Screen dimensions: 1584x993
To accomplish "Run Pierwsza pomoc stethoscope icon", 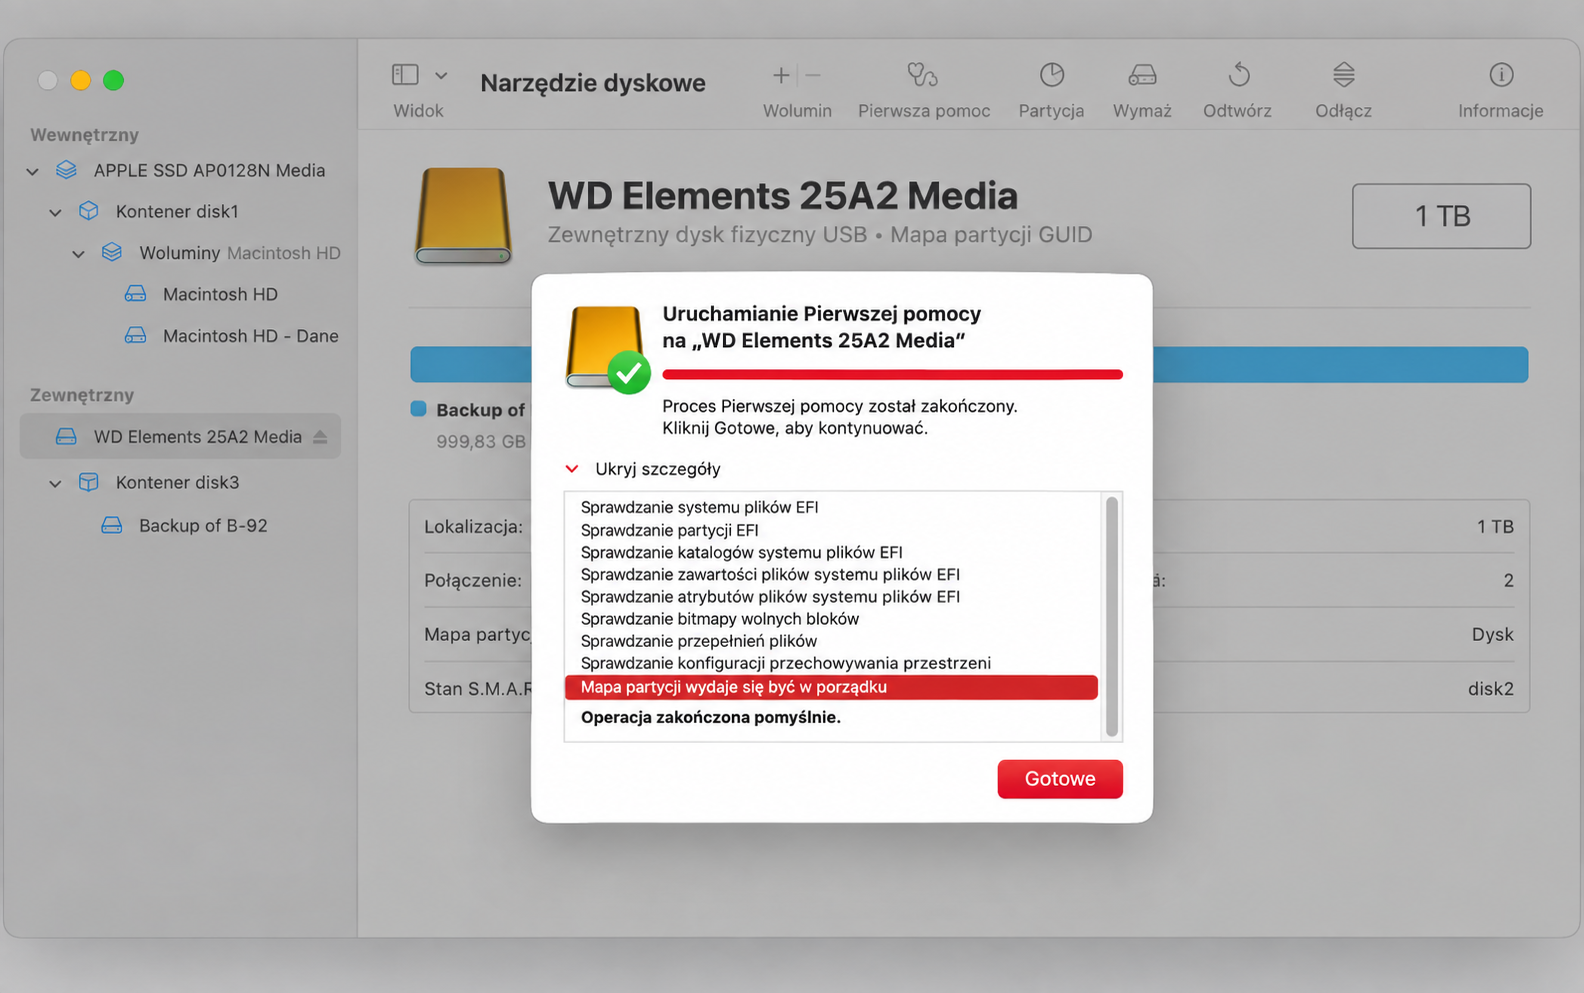I will (x=922, y=75).
